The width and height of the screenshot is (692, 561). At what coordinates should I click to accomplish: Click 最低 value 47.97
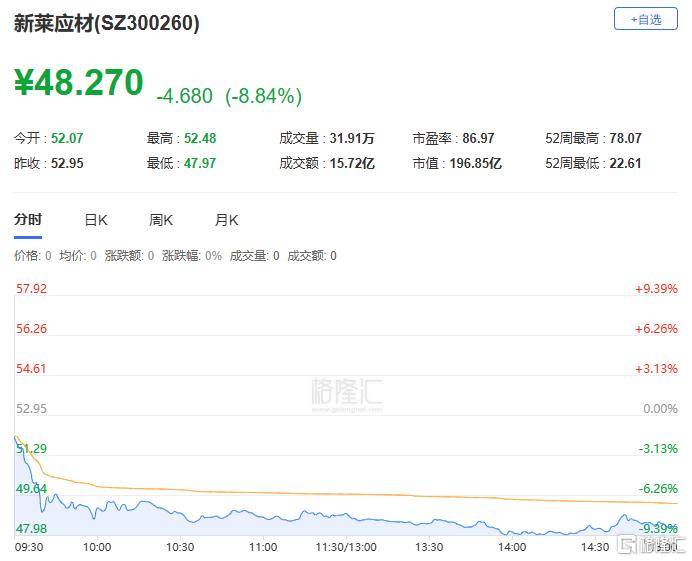tap(200, 163)
